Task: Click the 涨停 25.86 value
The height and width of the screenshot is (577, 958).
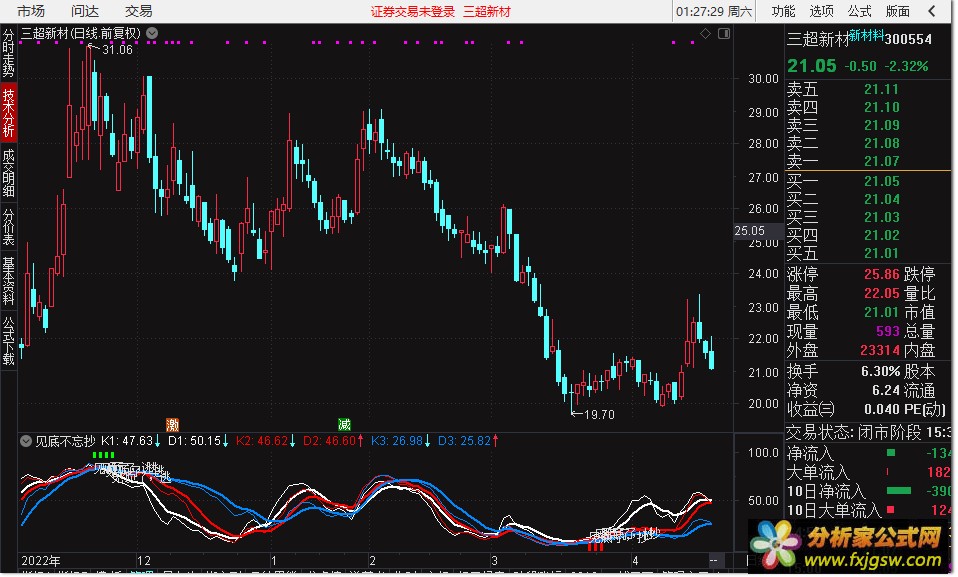Action: click(882, 274)
